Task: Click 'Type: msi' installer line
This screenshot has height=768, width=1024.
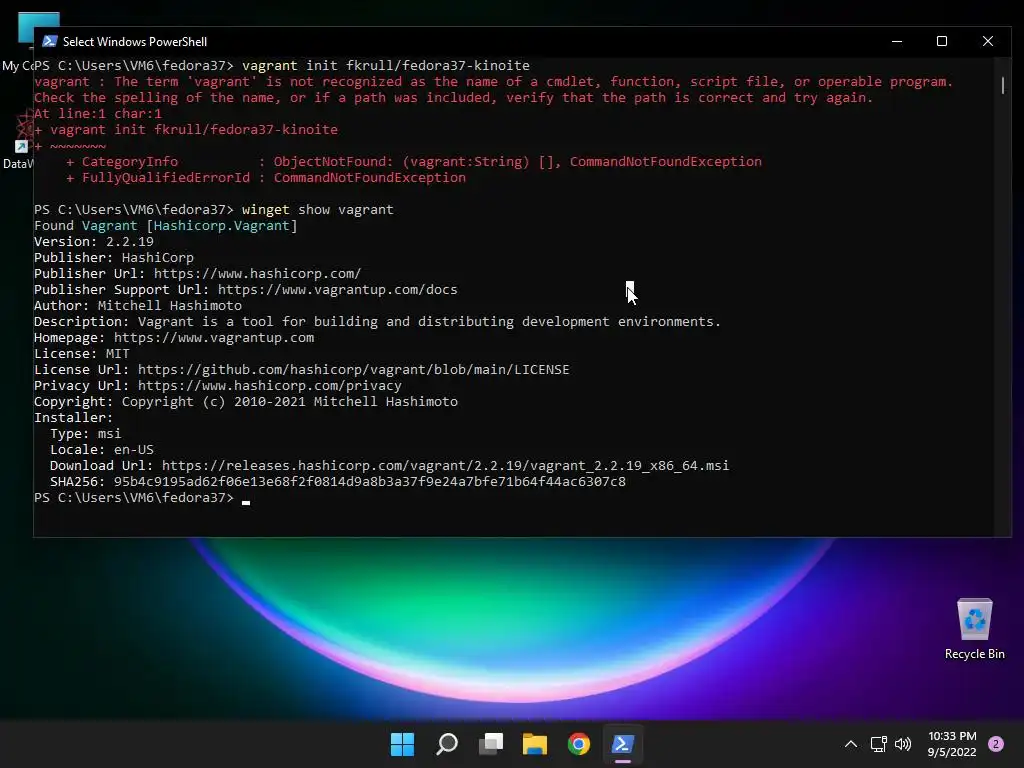Action: click(86, 434)
